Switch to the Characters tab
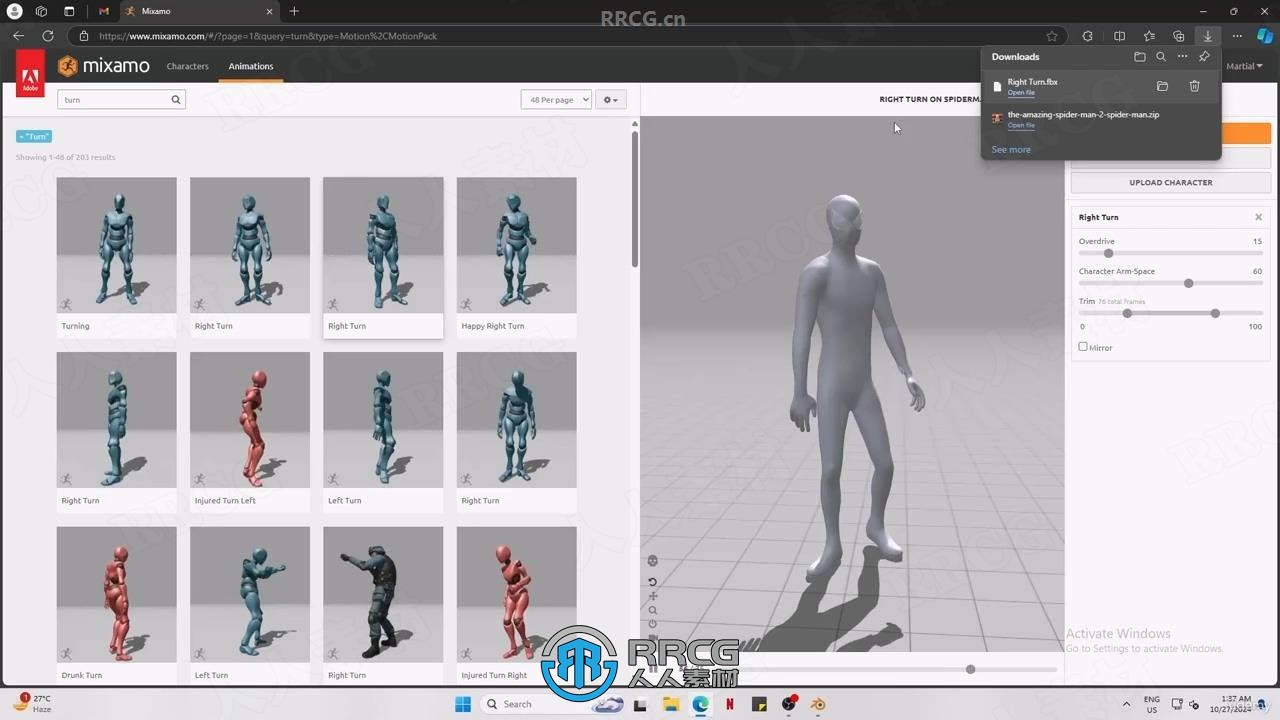This screenshot has width=1280, height=720. pos(188,66)
